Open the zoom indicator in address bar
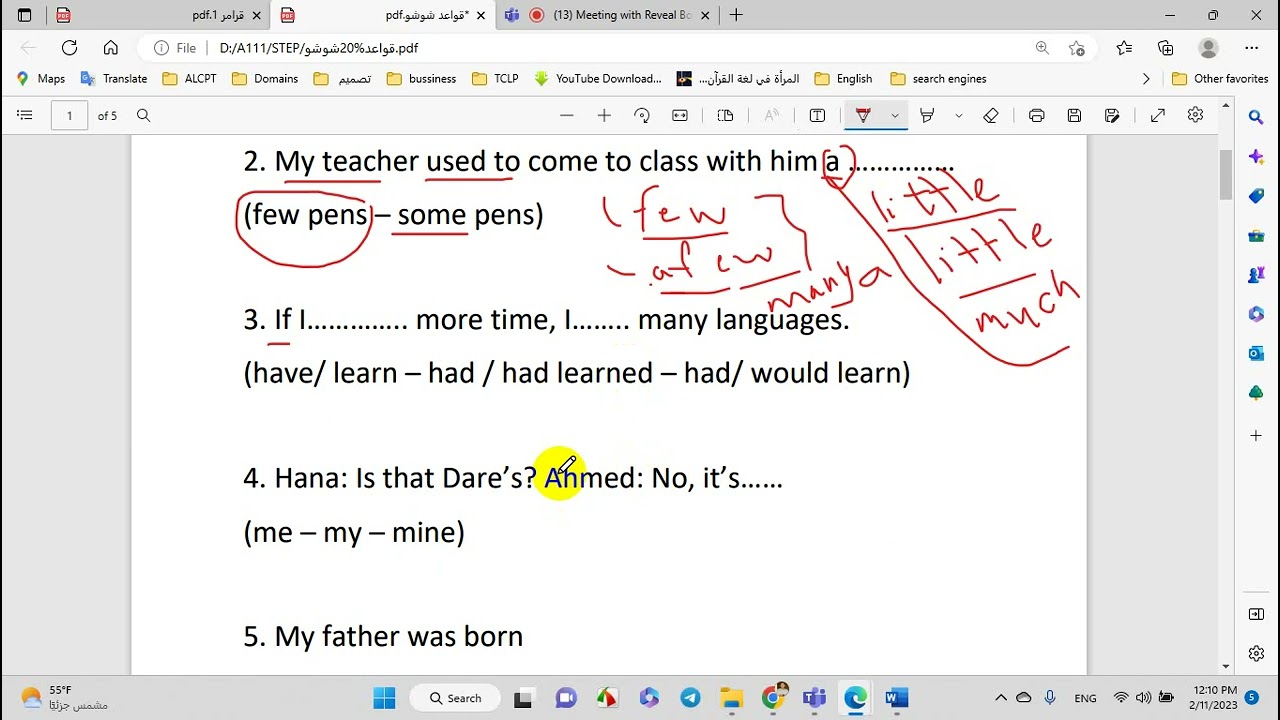 (x=1042, y=47)
